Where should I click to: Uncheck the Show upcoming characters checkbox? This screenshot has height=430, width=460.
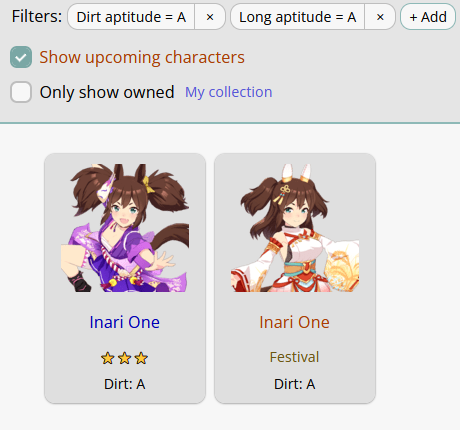coord(21,57)
